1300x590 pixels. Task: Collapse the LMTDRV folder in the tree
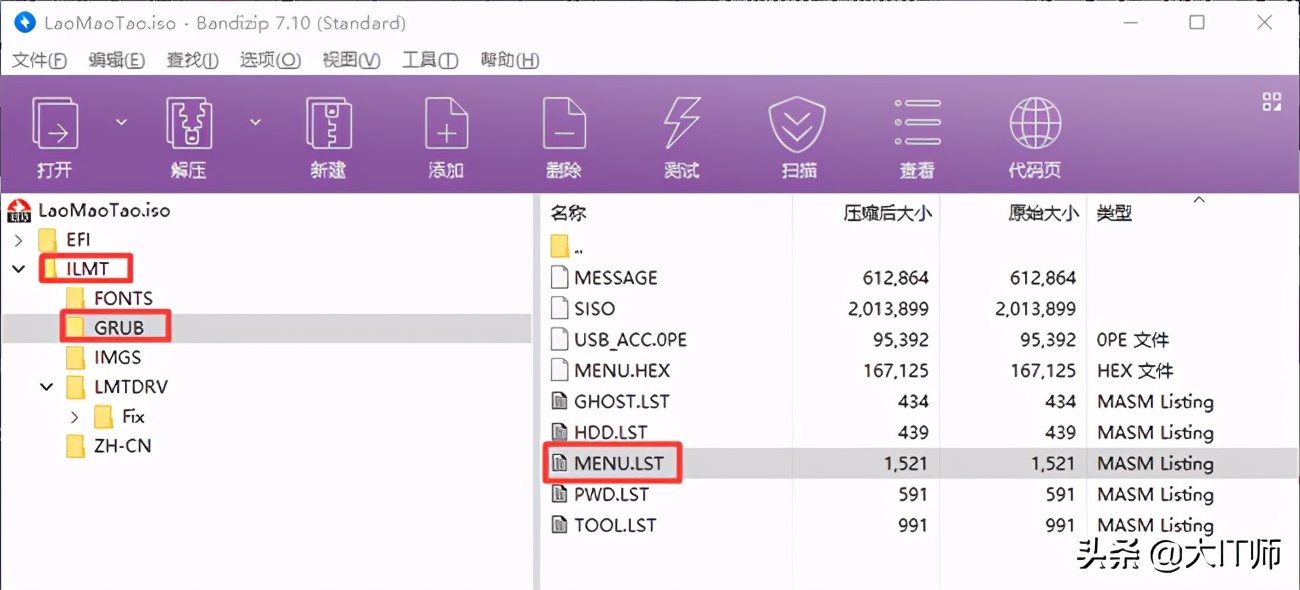coord(45,387)
